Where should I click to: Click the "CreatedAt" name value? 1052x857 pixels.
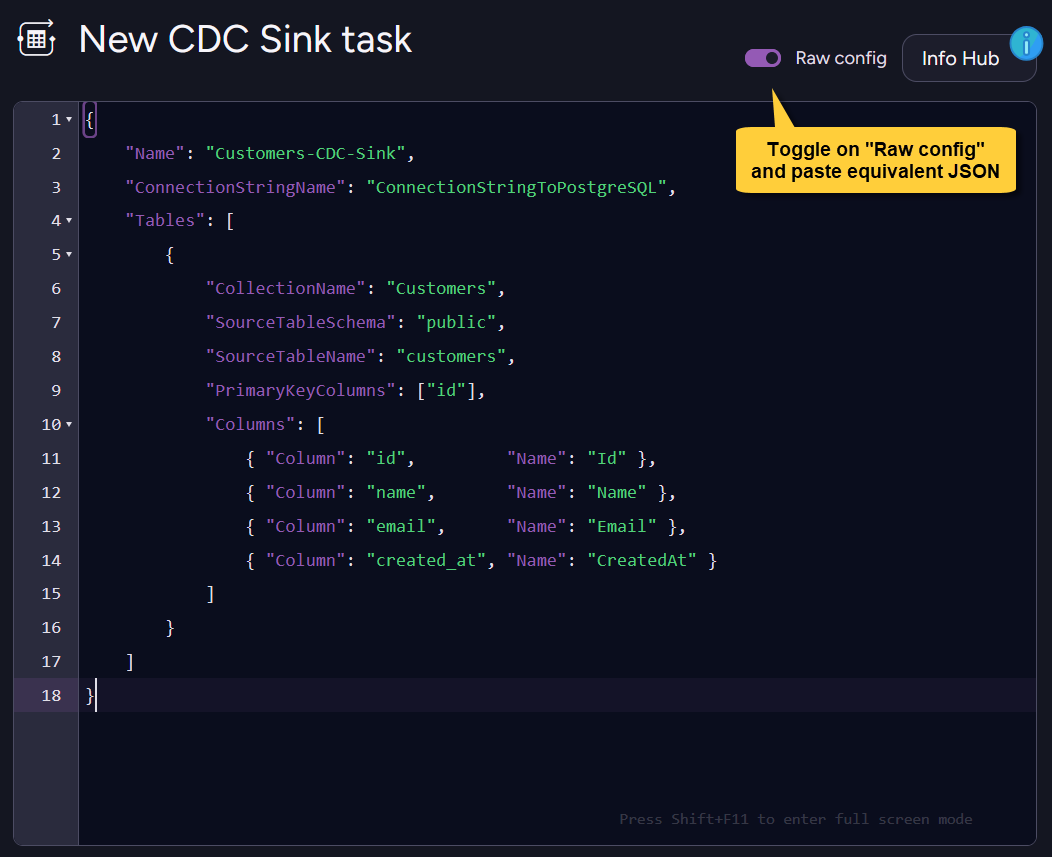pyautogui.click(x=642, y=560)
